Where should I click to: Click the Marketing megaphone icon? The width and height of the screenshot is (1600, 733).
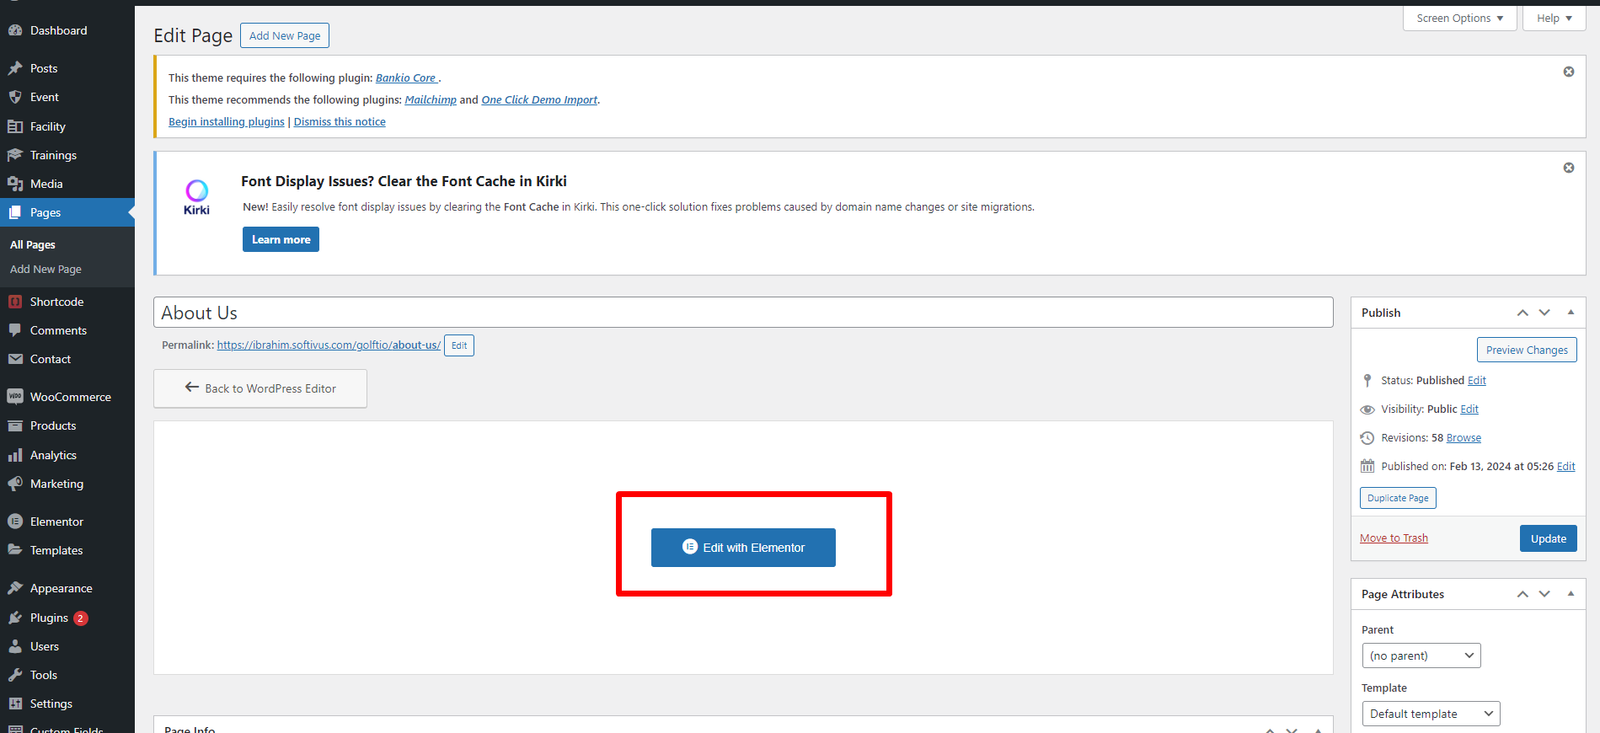point(15,484)
